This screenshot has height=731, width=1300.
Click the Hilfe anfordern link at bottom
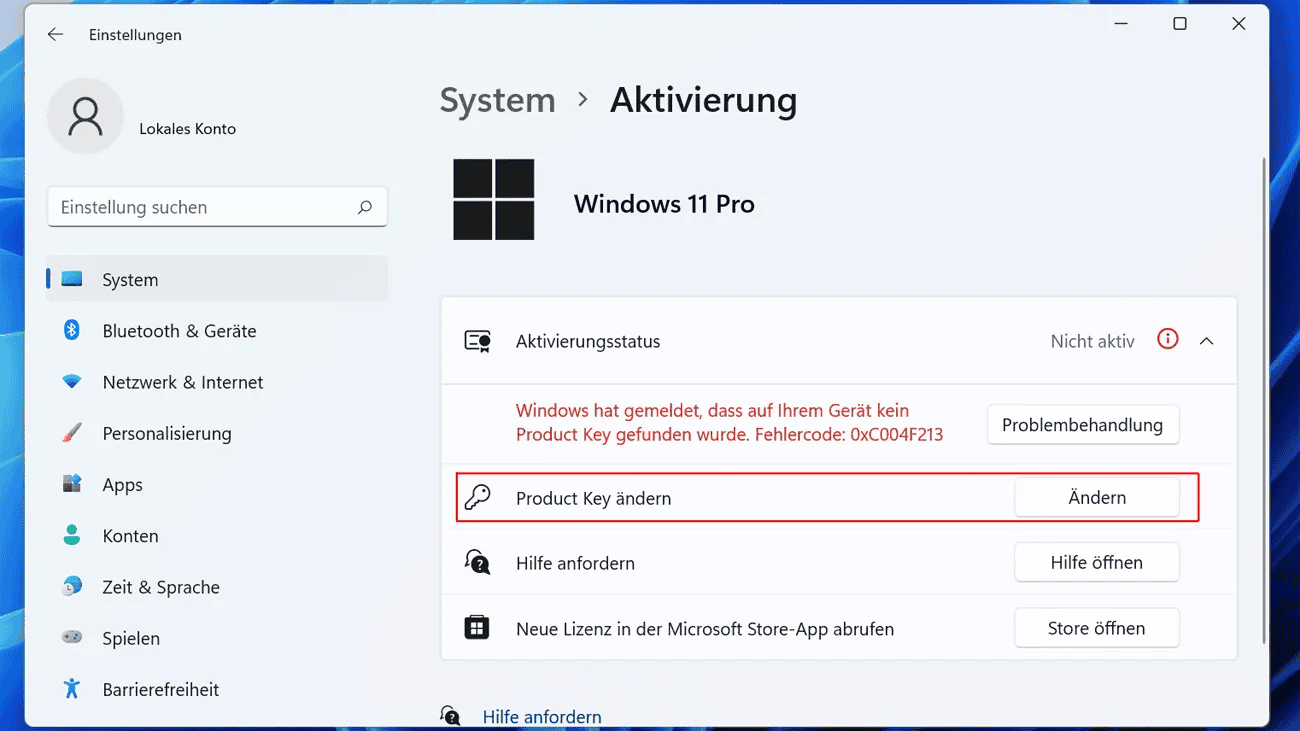tap(541, 717)
